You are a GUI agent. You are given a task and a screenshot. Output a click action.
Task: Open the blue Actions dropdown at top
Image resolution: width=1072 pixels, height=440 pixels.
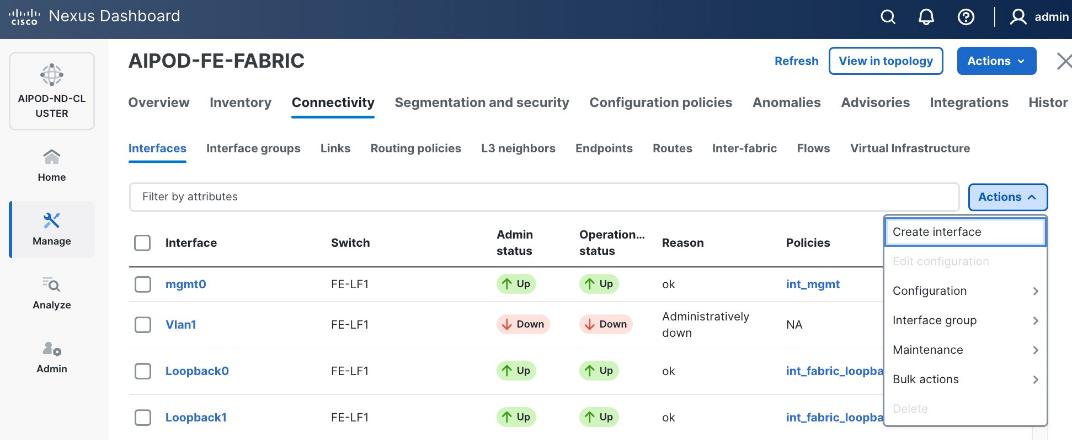click(x=996, y=61)
